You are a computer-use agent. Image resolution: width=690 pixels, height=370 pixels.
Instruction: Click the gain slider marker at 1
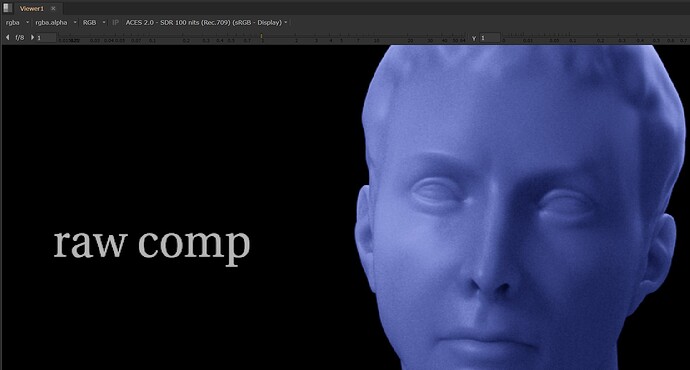[x=261, y=37]
